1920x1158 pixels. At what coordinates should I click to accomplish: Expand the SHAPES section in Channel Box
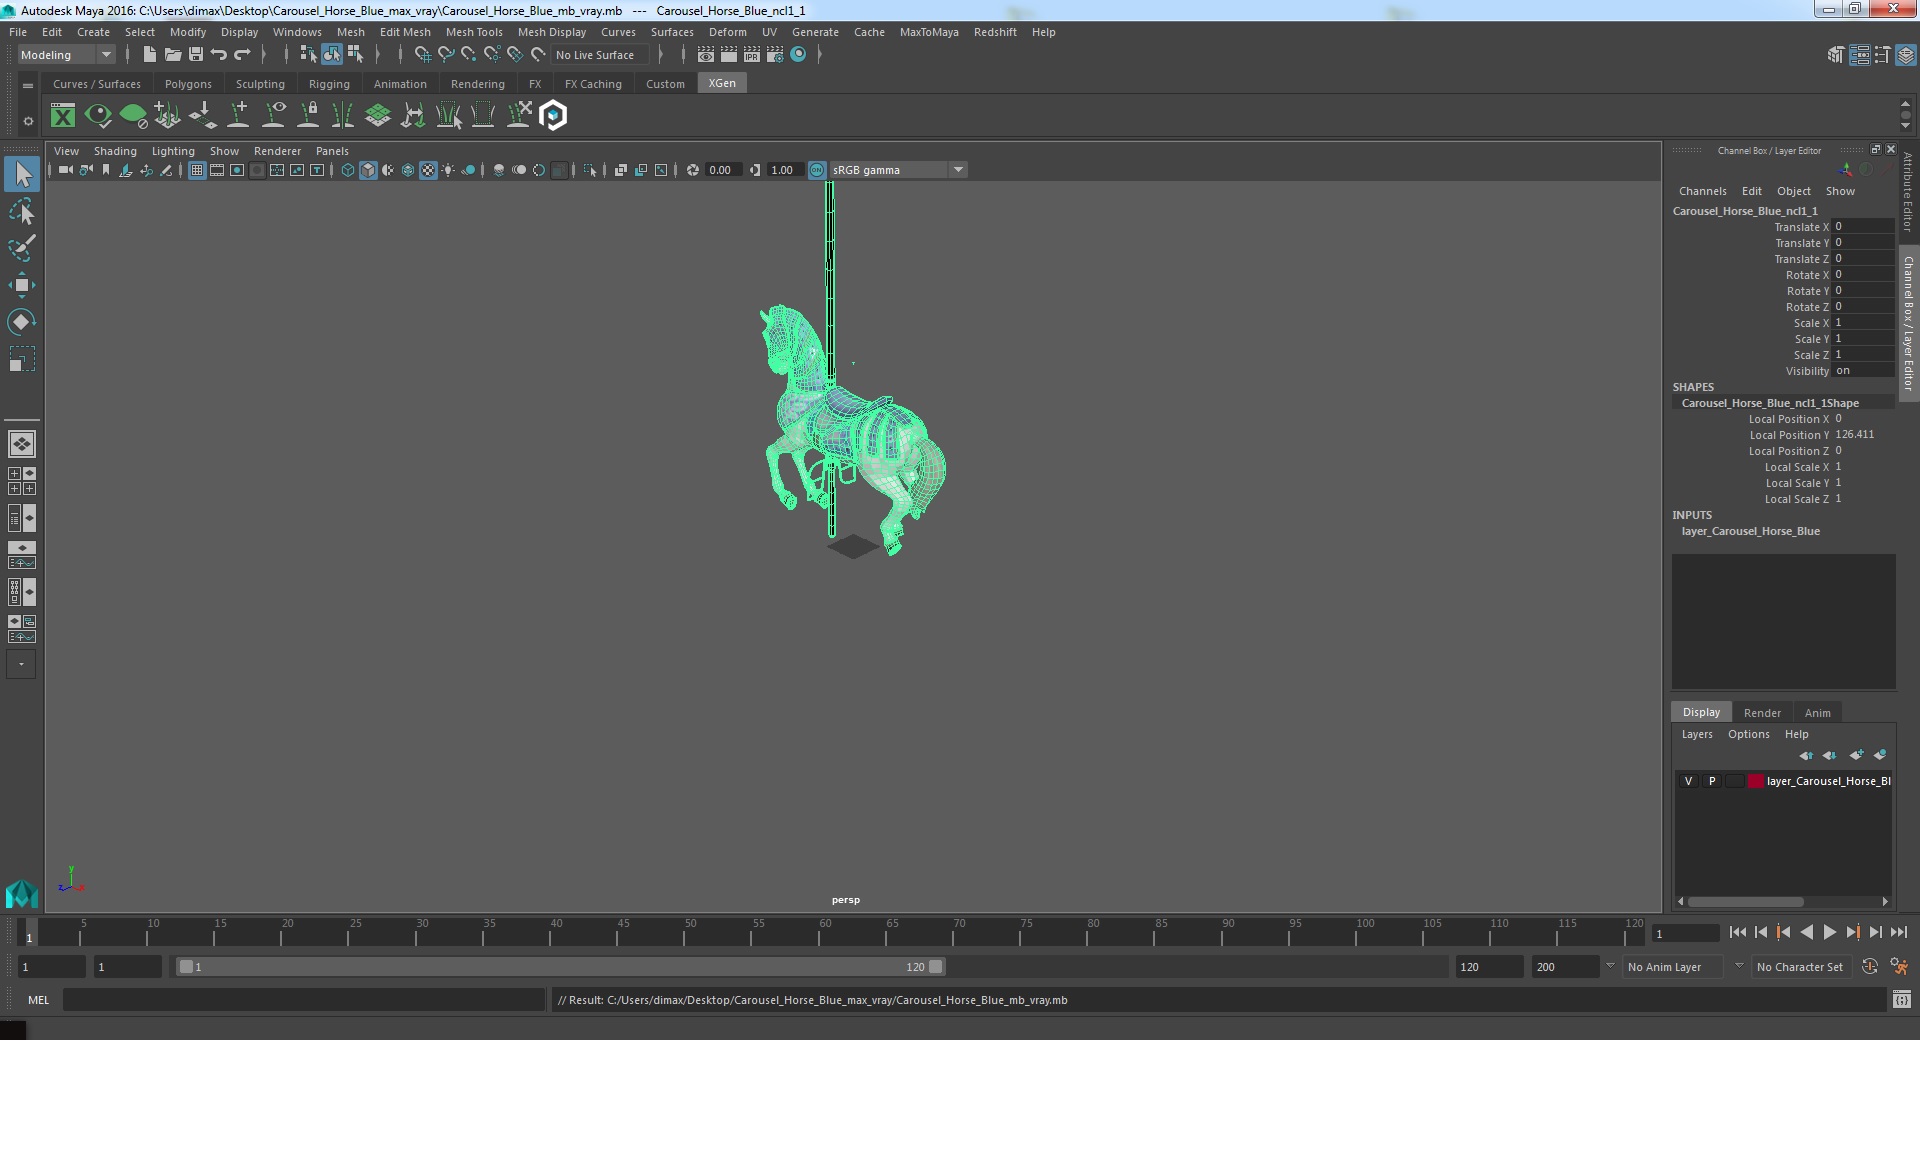(1694, 386)
